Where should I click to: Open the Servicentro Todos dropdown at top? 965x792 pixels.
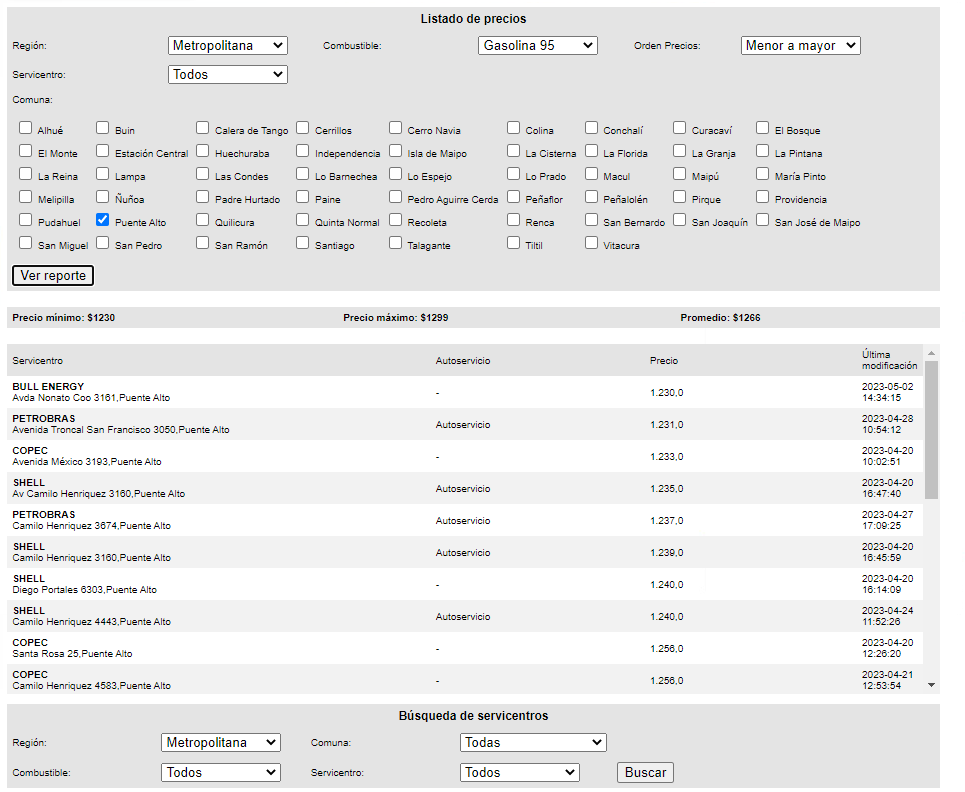click(x=228, y=74)
